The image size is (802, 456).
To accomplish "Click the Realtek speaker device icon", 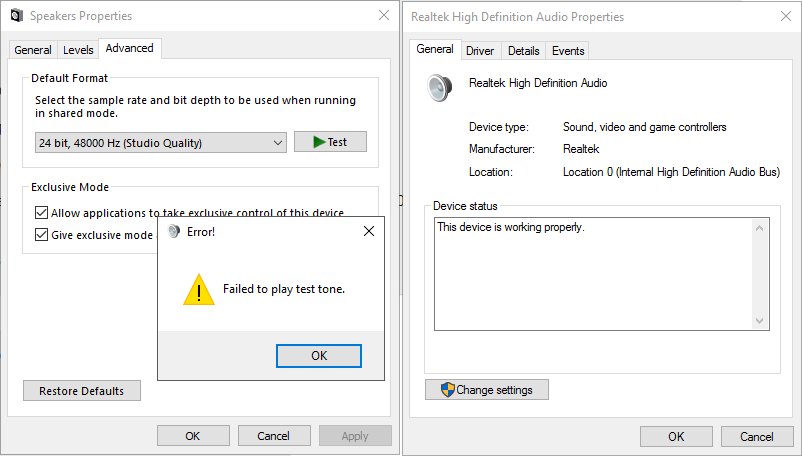I will 439,87.
